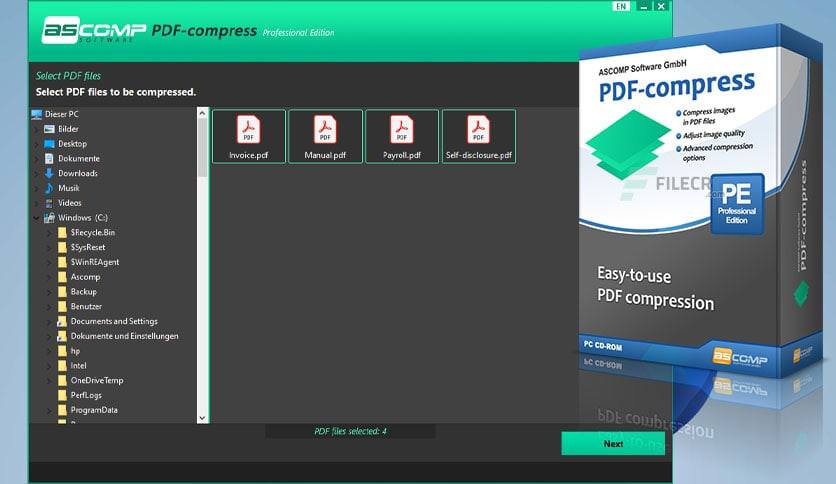
Task: Click the Payroll.pdf file icon
Action: click(402, 130)
